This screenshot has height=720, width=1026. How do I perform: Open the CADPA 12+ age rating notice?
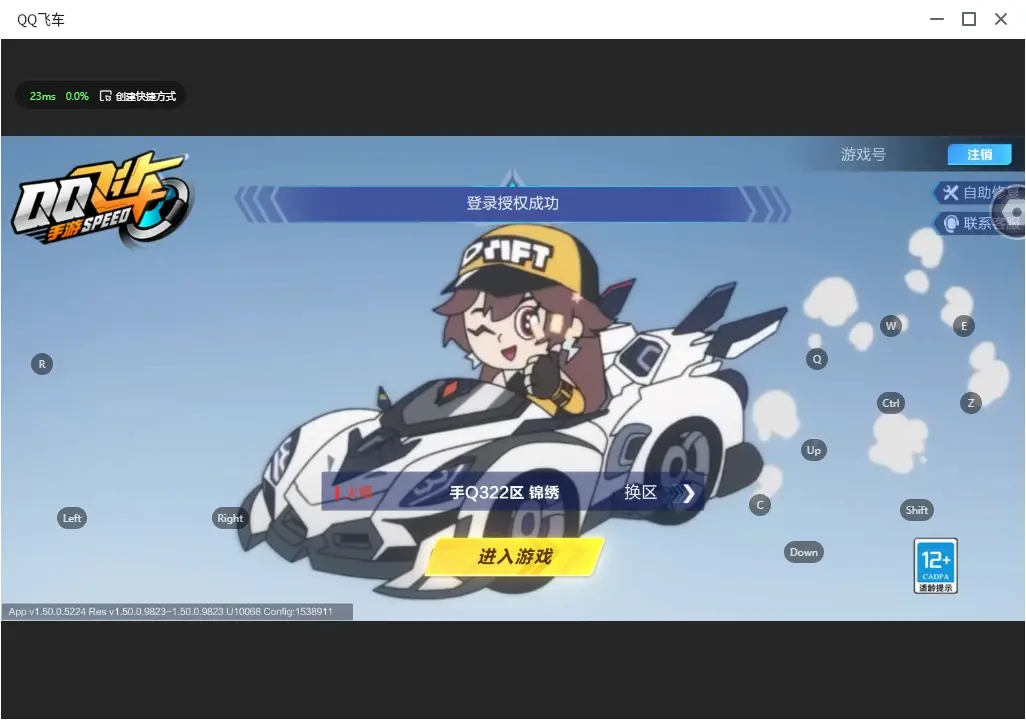[x=936, y=566]
